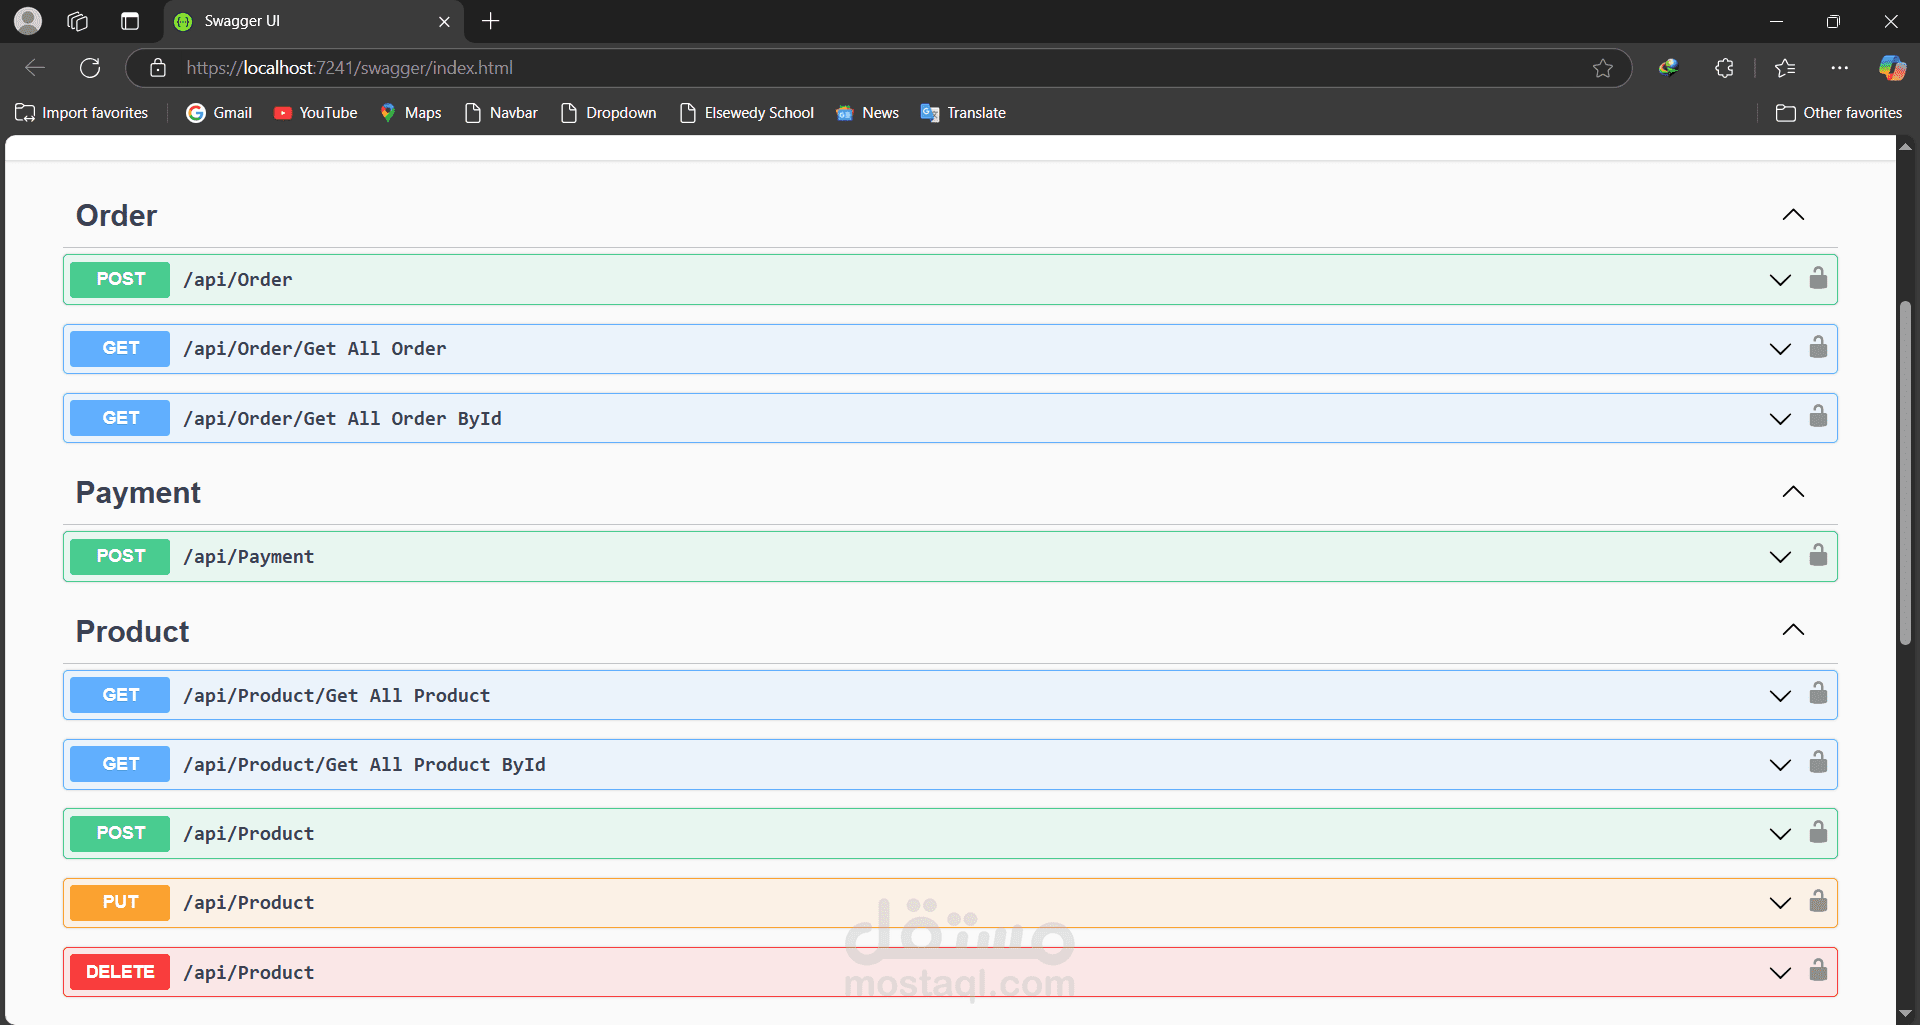Expand Get All Product chevron arrow
The width and height of the screenshot is (1920, 1025).
(1780, 696)
